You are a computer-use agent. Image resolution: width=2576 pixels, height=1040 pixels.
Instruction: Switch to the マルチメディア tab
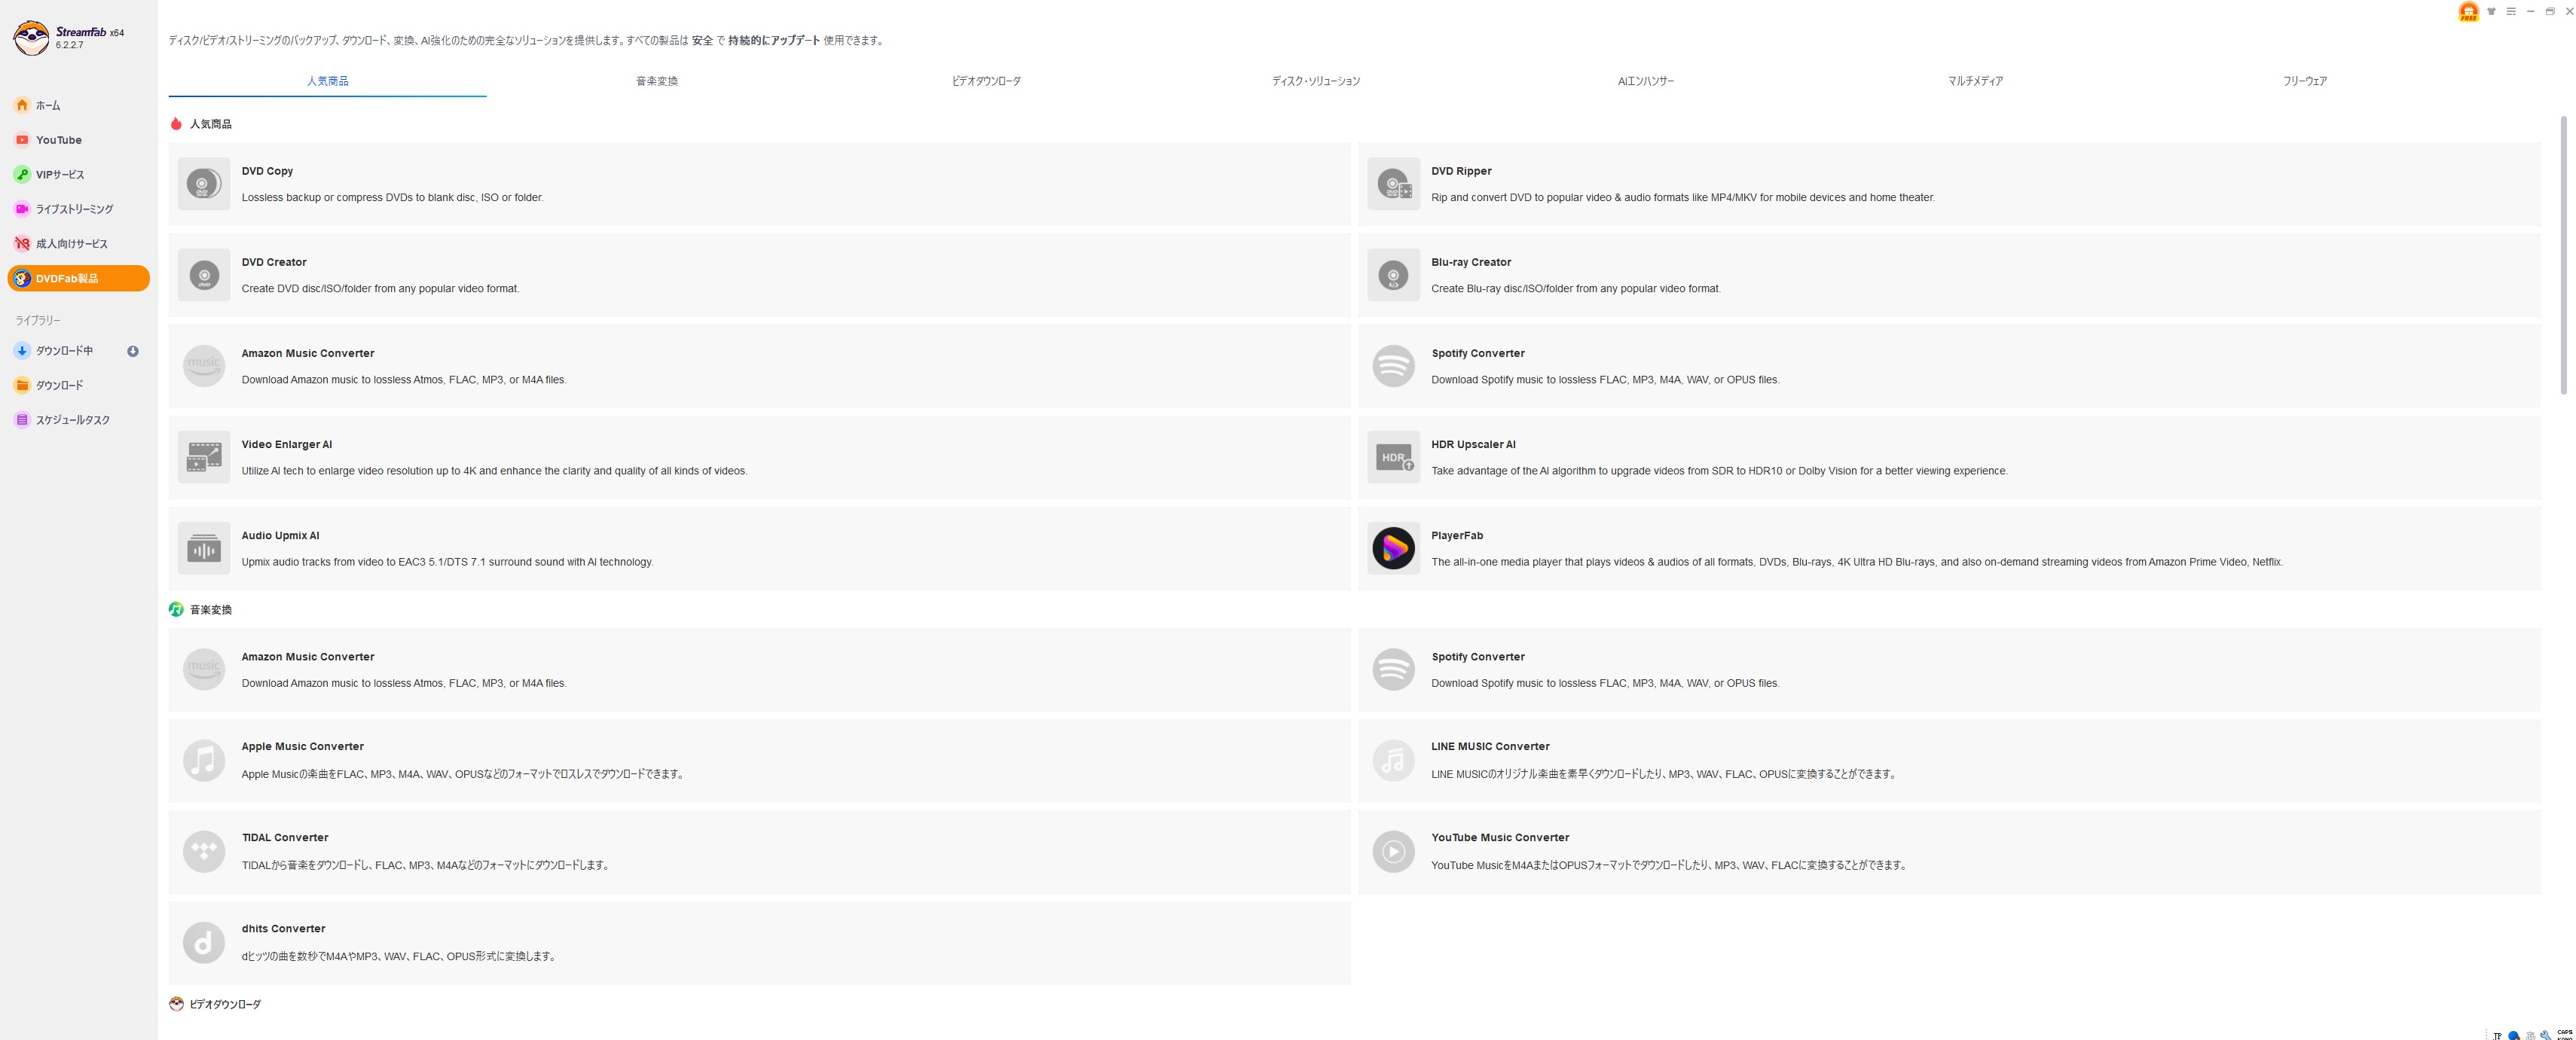(x=1975, y=81)
